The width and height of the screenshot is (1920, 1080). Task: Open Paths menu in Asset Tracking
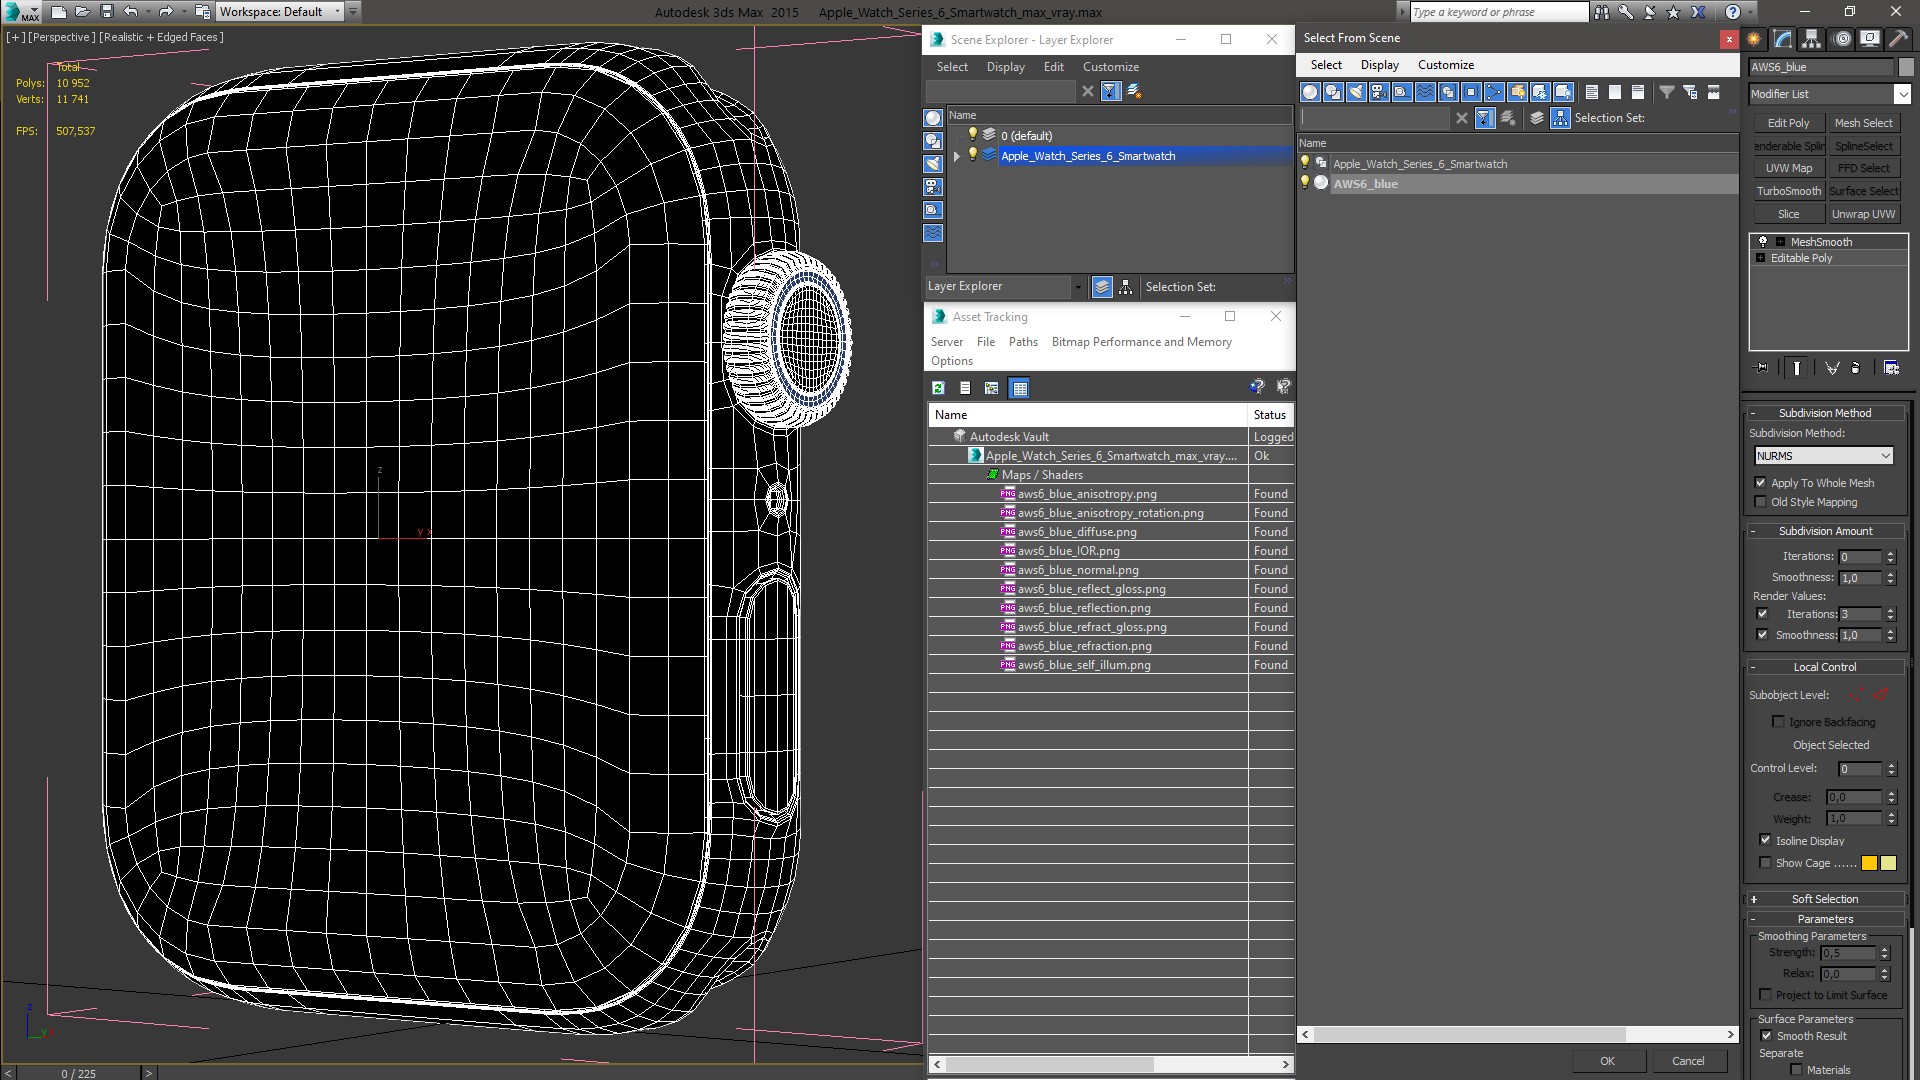(x=1023, y=342)
